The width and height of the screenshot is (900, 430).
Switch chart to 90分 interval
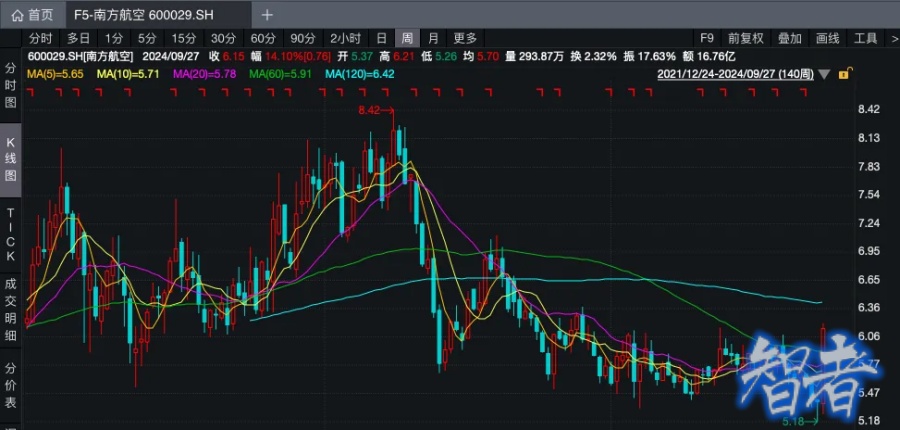(x=303, y=38)
